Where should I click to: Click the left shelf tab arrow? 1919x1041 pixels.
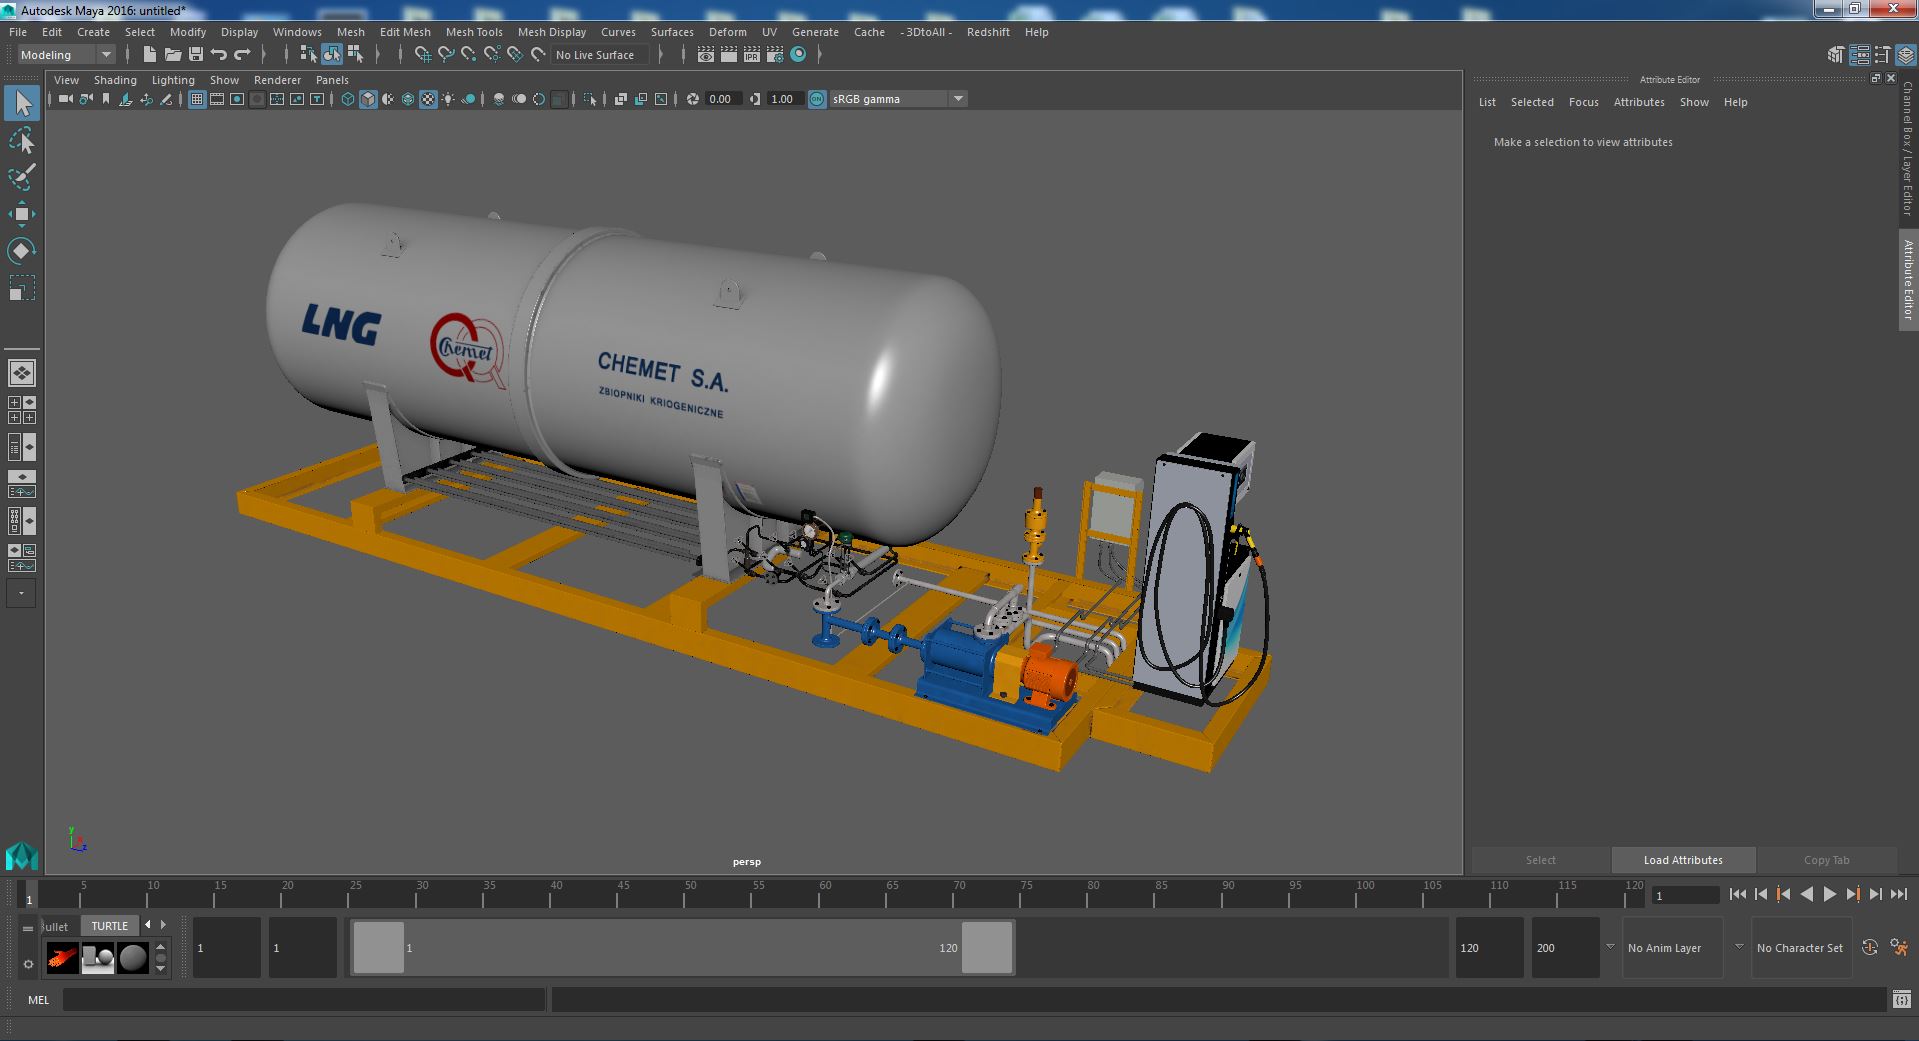point(148,925)
